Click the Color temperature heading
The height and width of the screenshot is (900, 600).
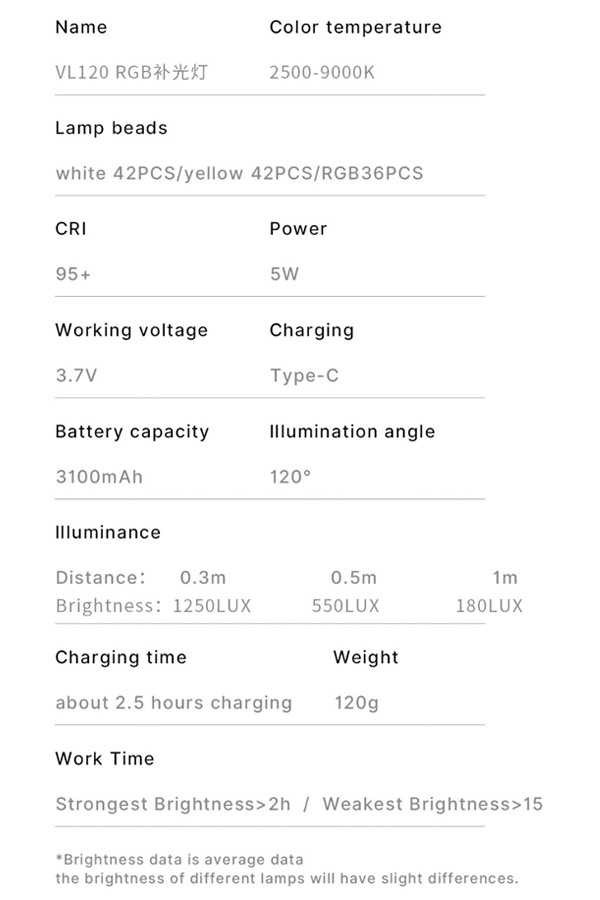tap(355, 27)
